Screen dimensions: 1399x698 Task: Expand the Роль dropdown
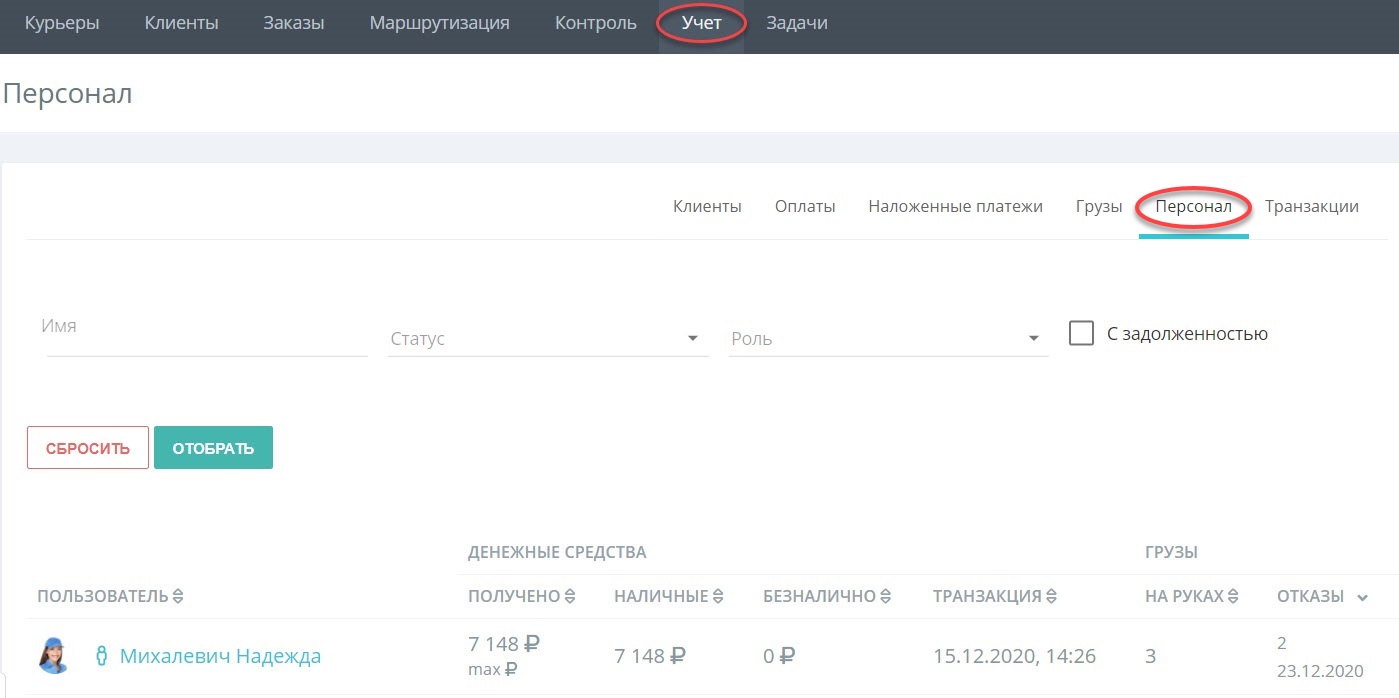coord(889,339)
